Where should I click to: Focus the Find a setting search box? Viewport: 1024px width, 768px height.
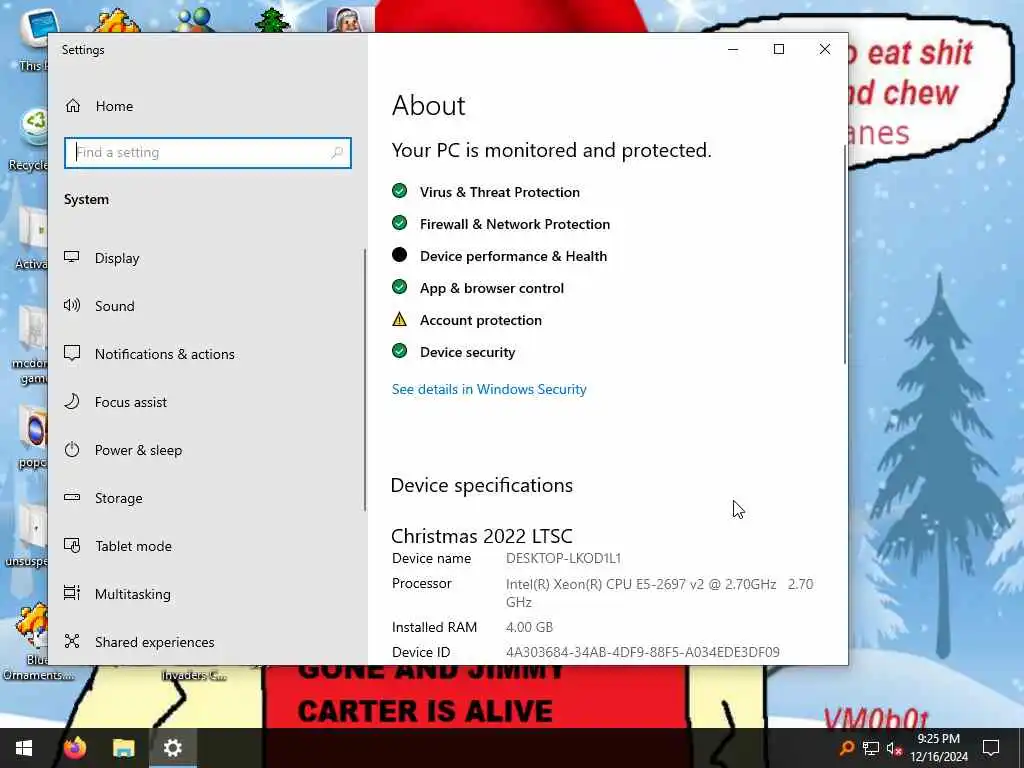pyautogui.click(x=208, y=153)
